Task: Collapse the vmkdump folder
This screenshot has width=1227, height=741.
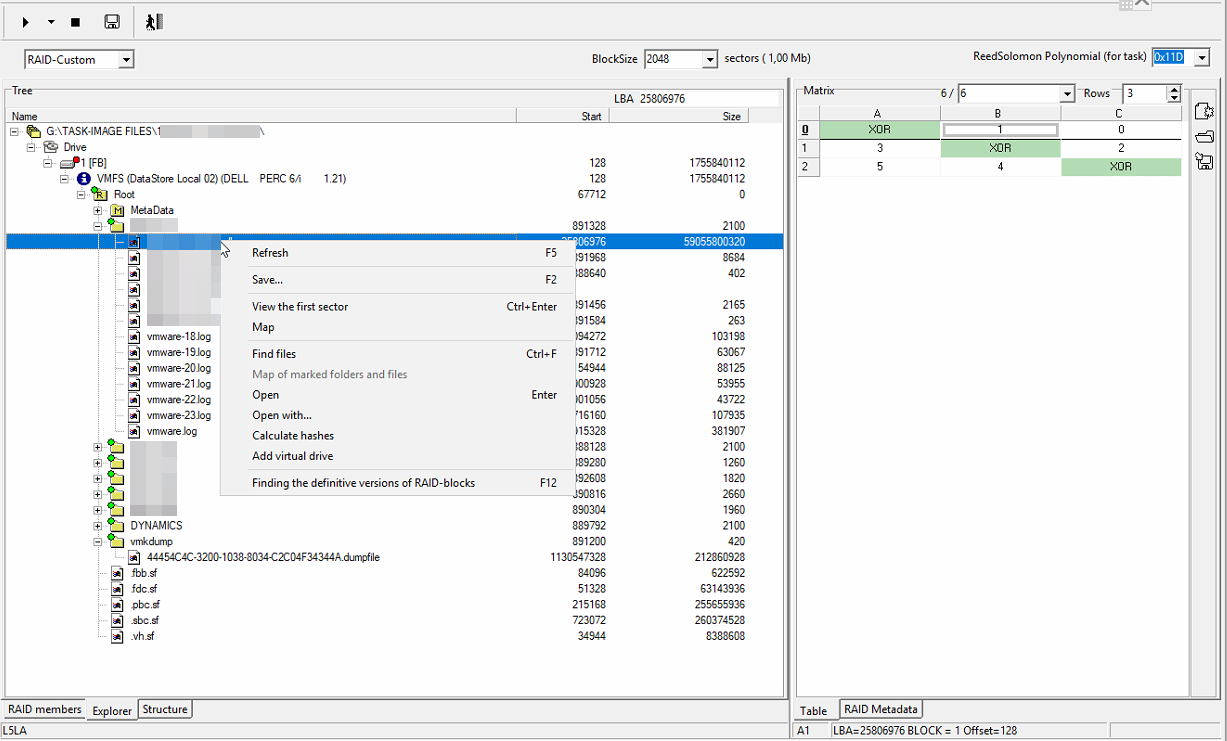Action: 98,541
